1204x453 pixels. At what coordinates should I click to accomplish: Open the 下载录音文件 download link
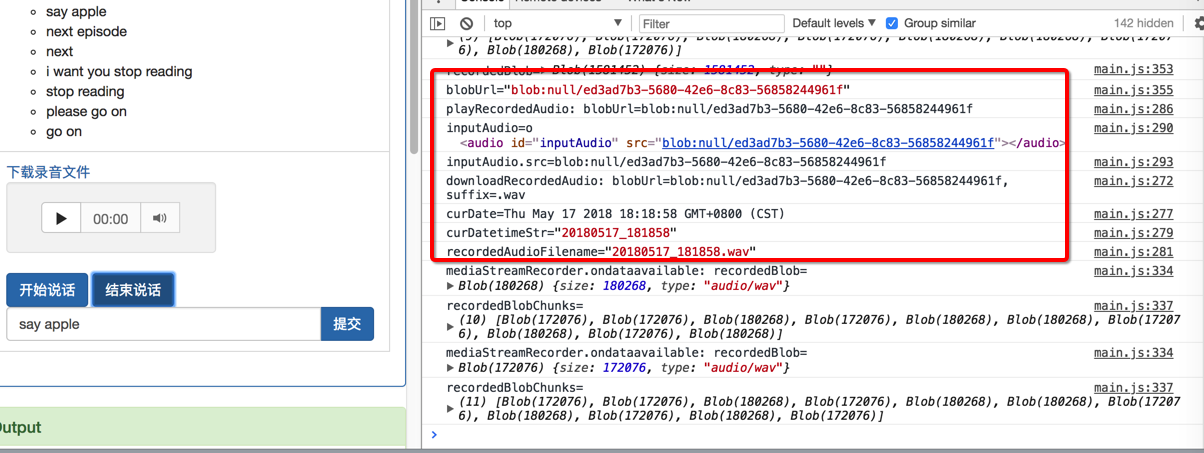tap(48, 172)
